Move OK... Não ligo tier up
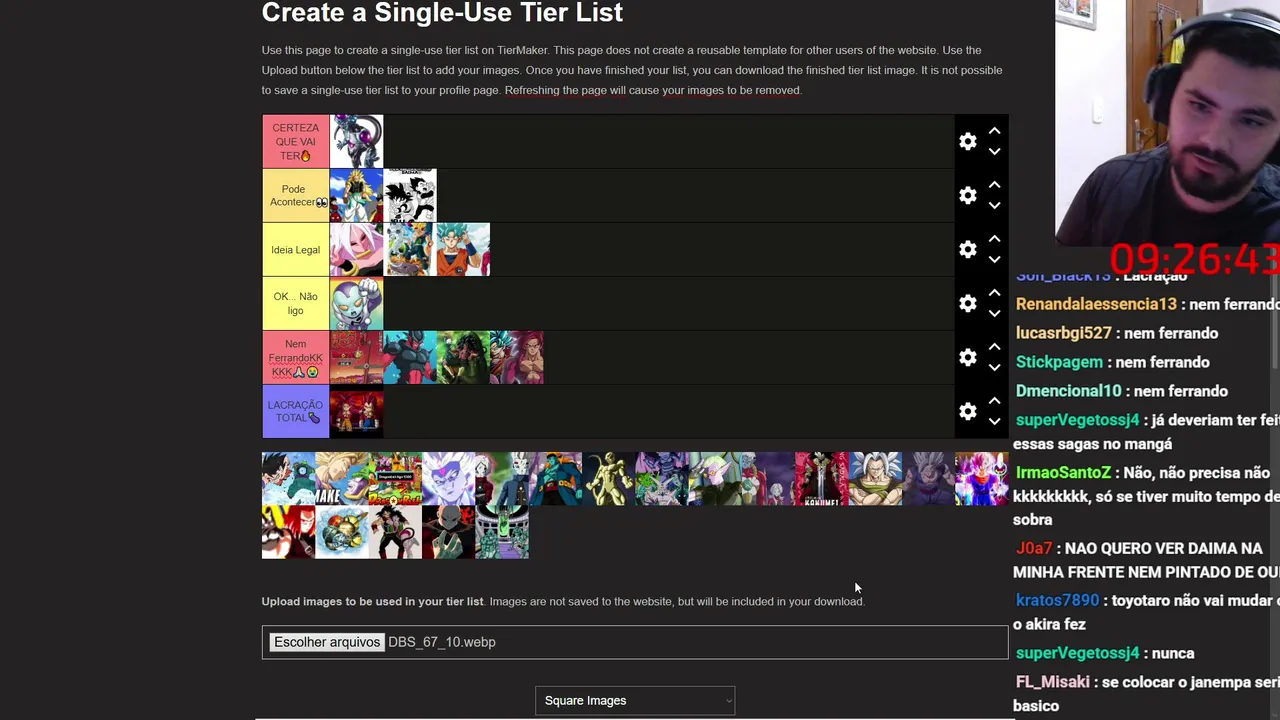The image size is (1280, 720). click(x=994, y=293)
